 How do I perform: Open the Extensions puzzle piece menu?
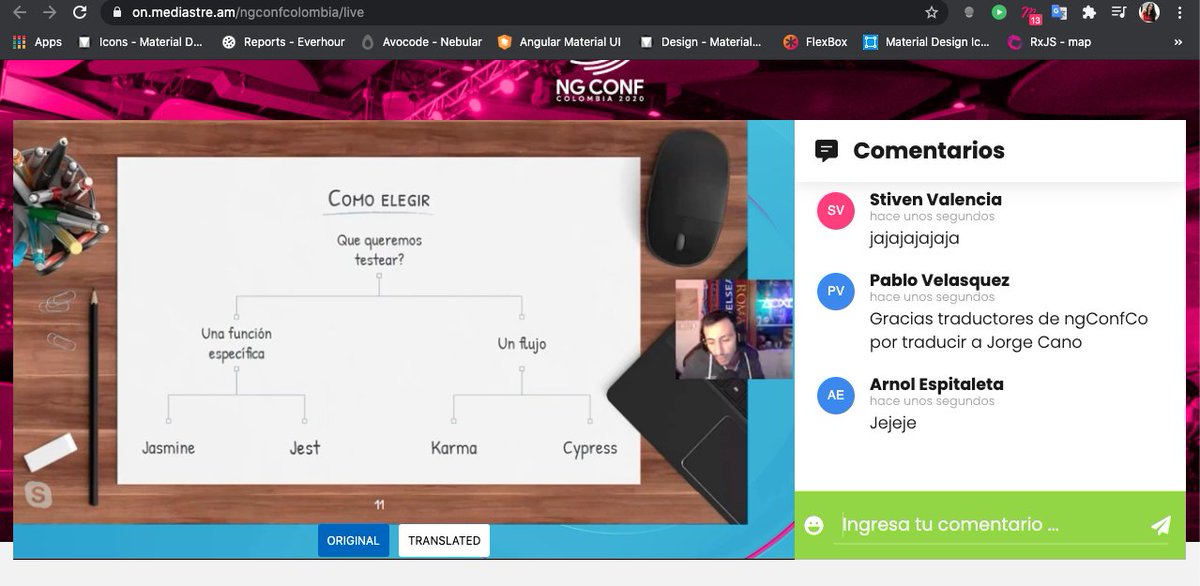(x=1089, y=13)
